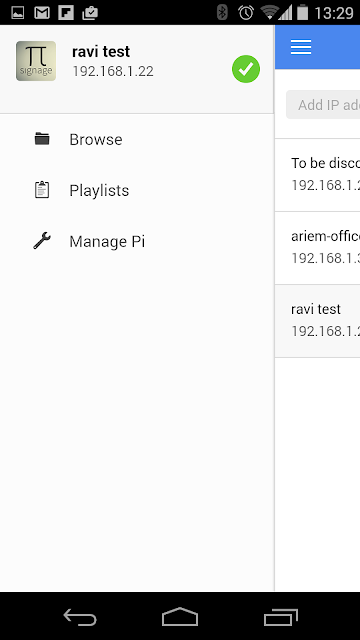Tap the Gmail notification icon

coord(42,13)
